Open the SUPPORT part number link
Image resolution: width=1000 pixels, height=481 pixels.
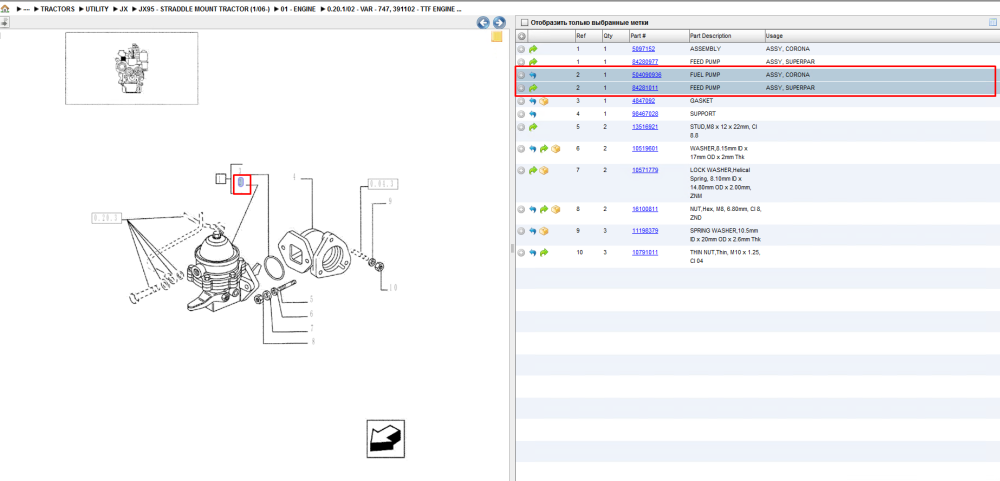(x=644, y=114)
